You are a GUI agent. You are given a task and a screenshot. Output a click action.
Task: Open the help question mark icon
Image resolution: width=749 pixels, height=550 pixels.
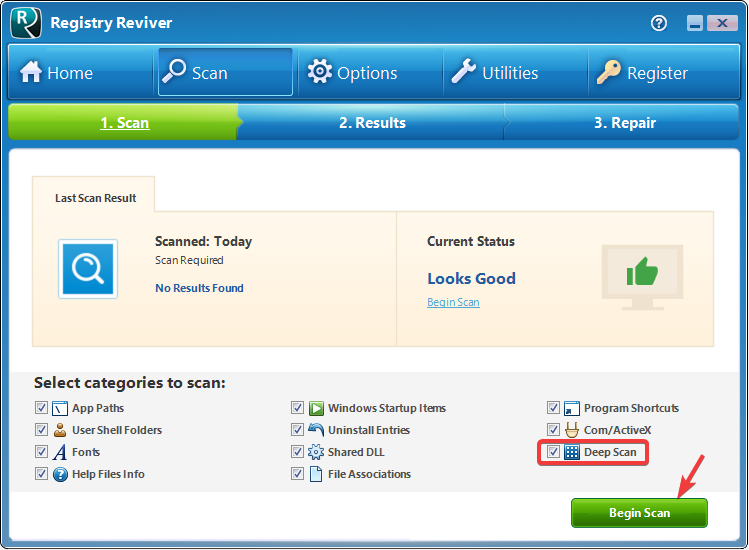point(659,23)
